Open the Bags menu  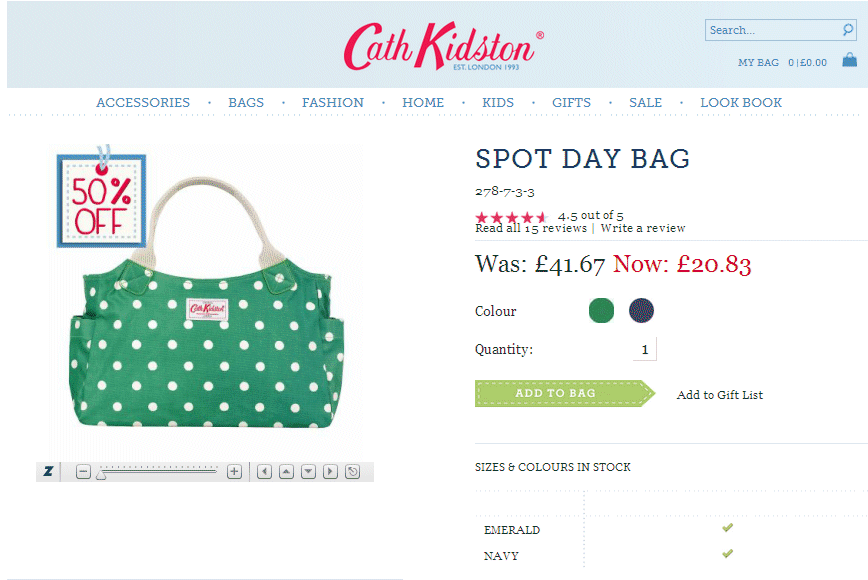click(x=246, y=103)
